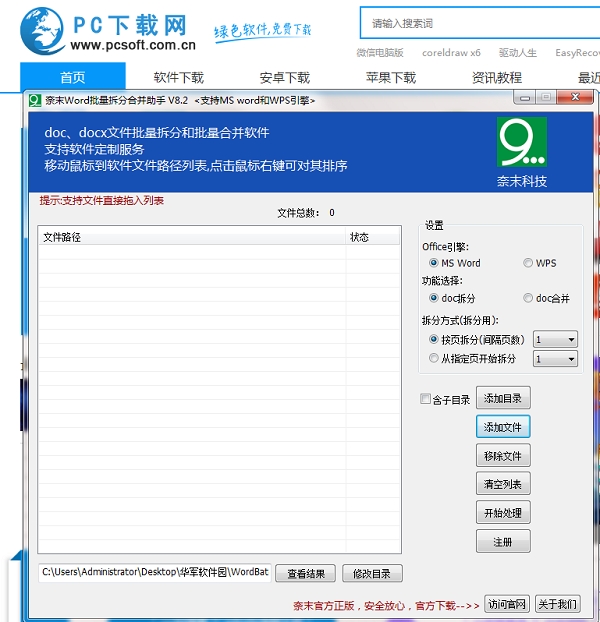The width and height of the screenshot is (600, 622).
Task: Click the 开始处理 button
Action: (503, 513)
